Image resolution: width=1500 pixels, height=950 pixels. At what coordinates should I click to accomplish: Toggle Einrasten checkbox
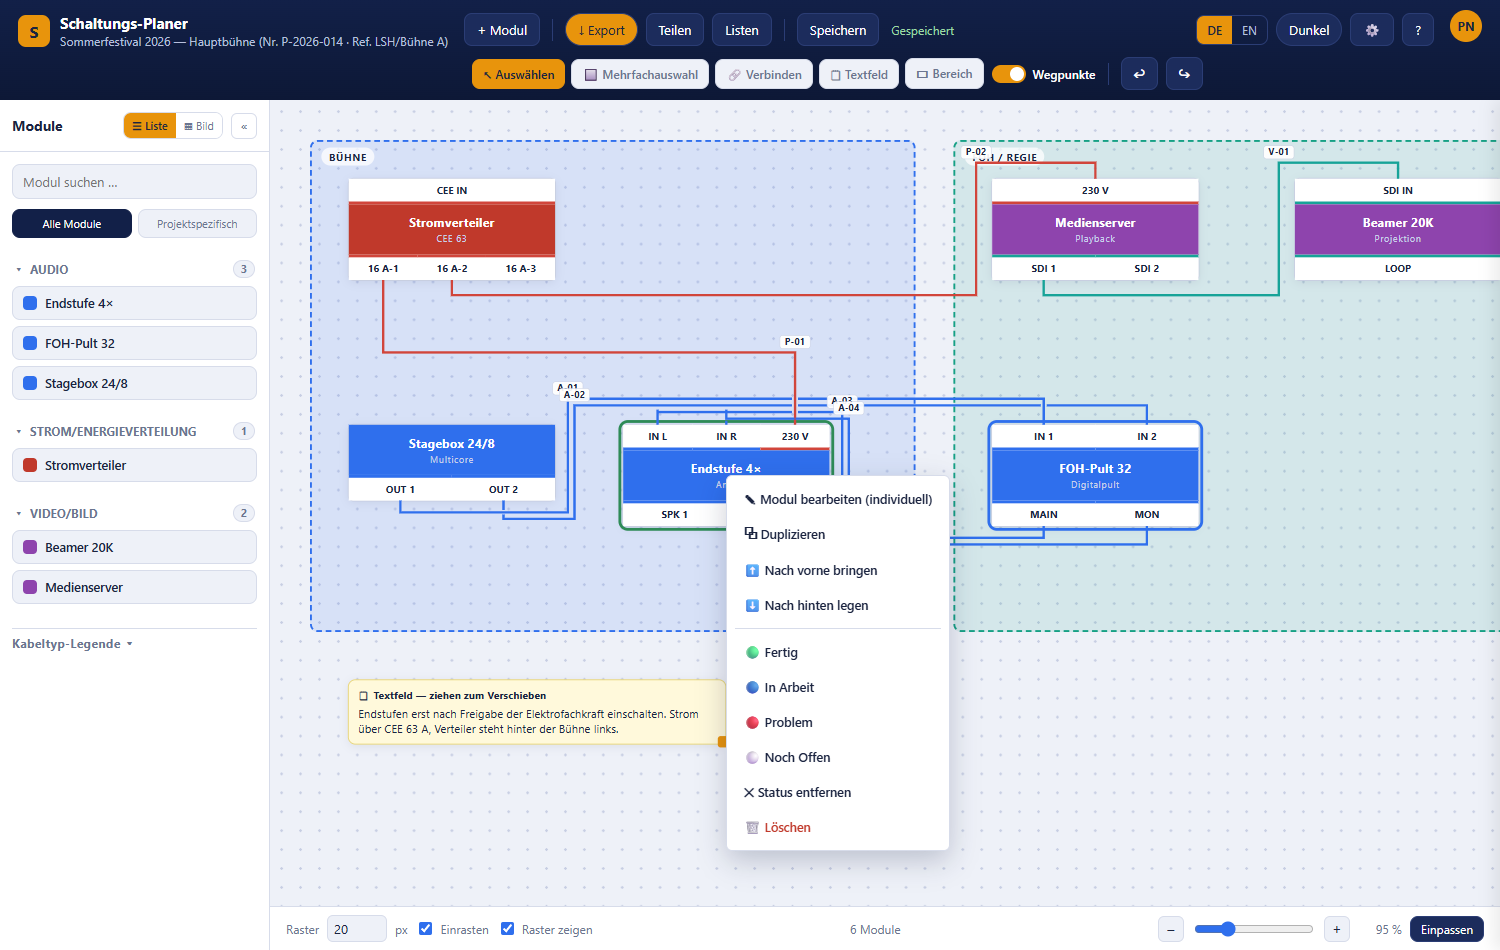coord(426,929)
